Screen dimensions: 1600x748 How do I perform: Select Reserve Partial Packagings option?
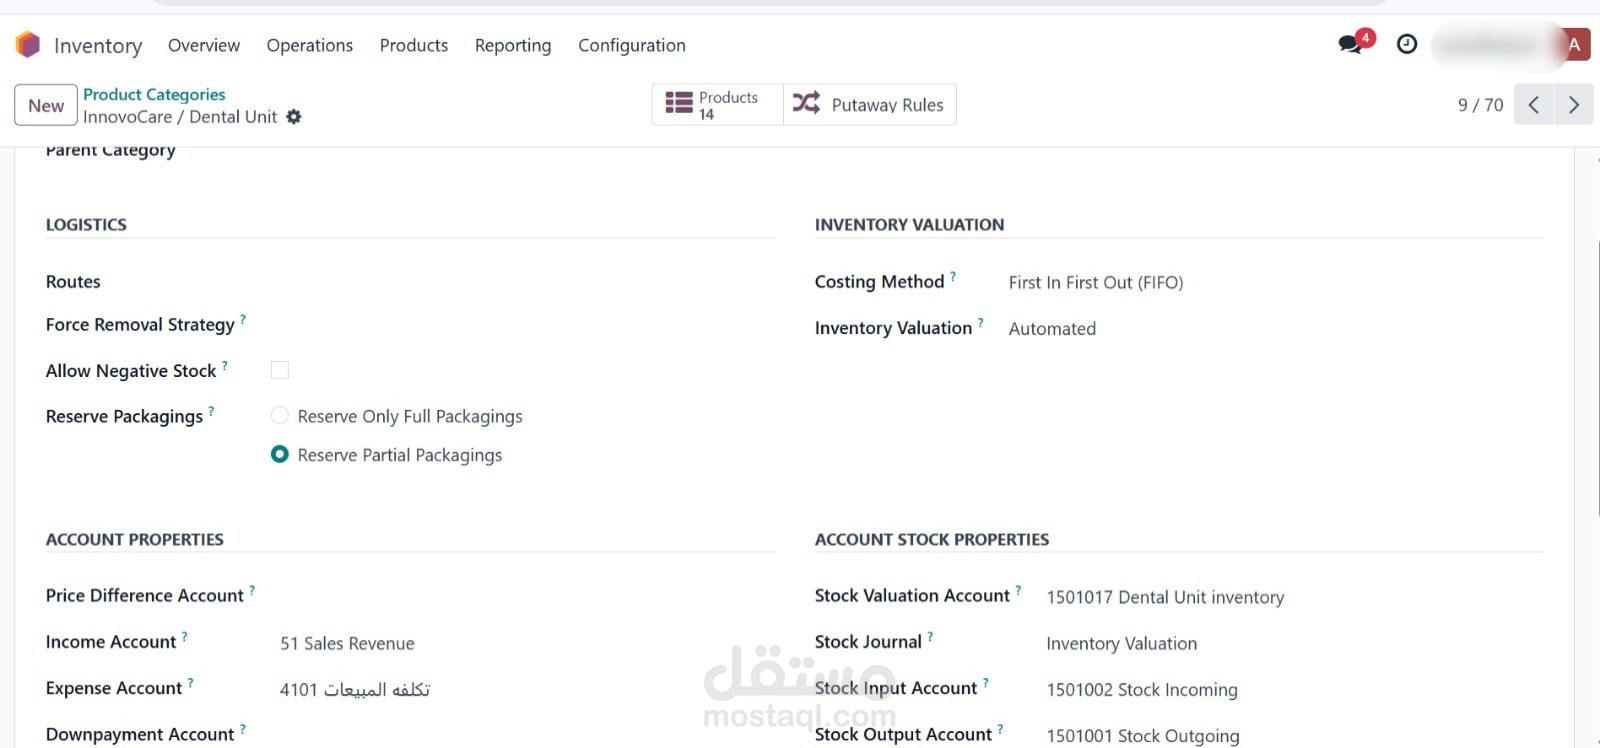(x=280, y=455)
